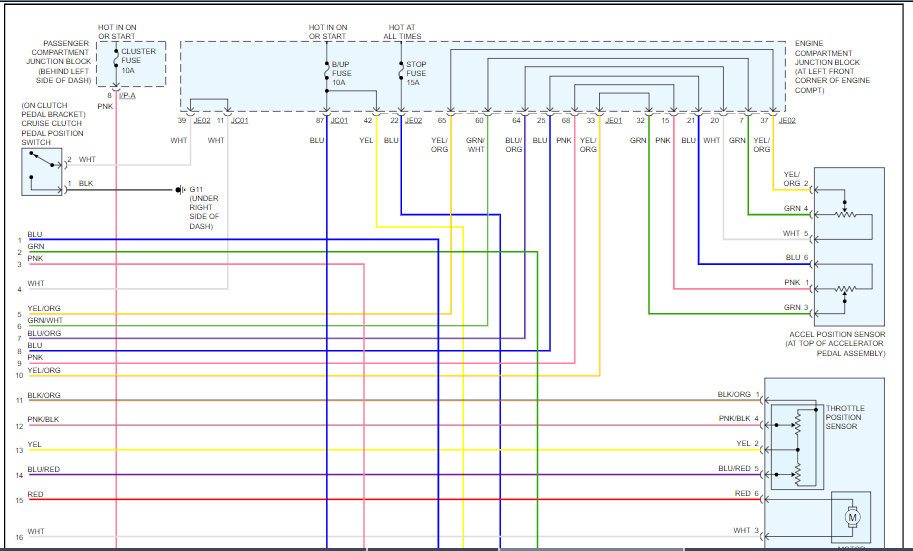Click the left-edge BLU/ORG label on line 7

[x=44, y=334]
